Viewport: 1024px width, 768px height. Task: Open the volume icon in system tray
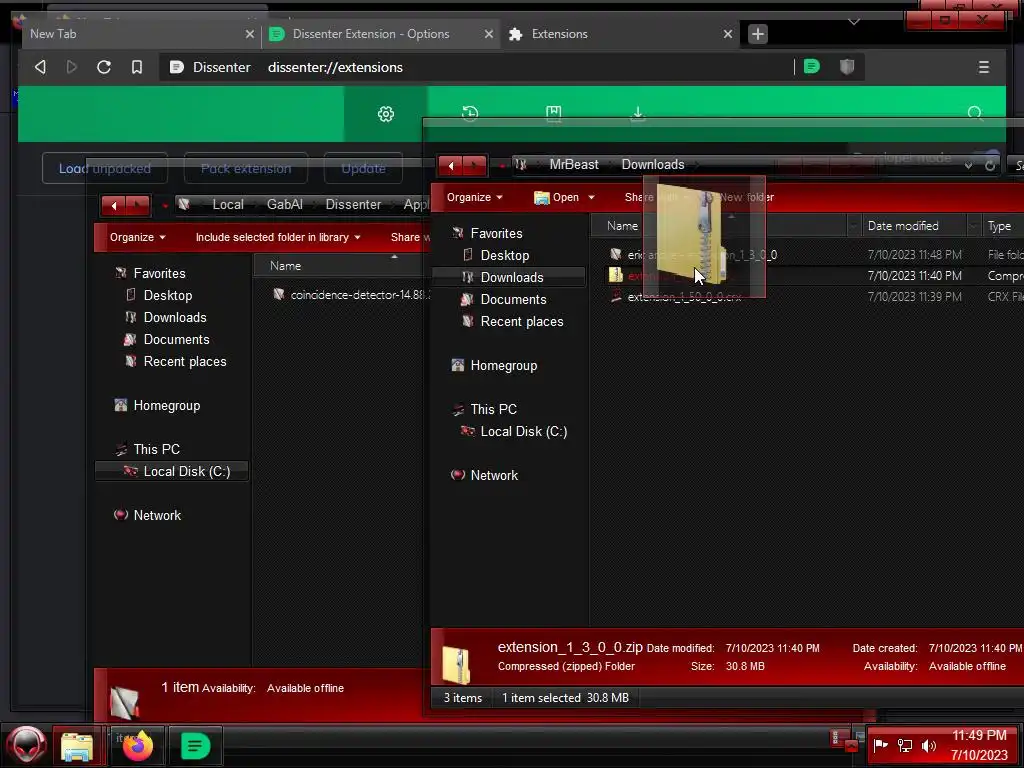point(929,745)
